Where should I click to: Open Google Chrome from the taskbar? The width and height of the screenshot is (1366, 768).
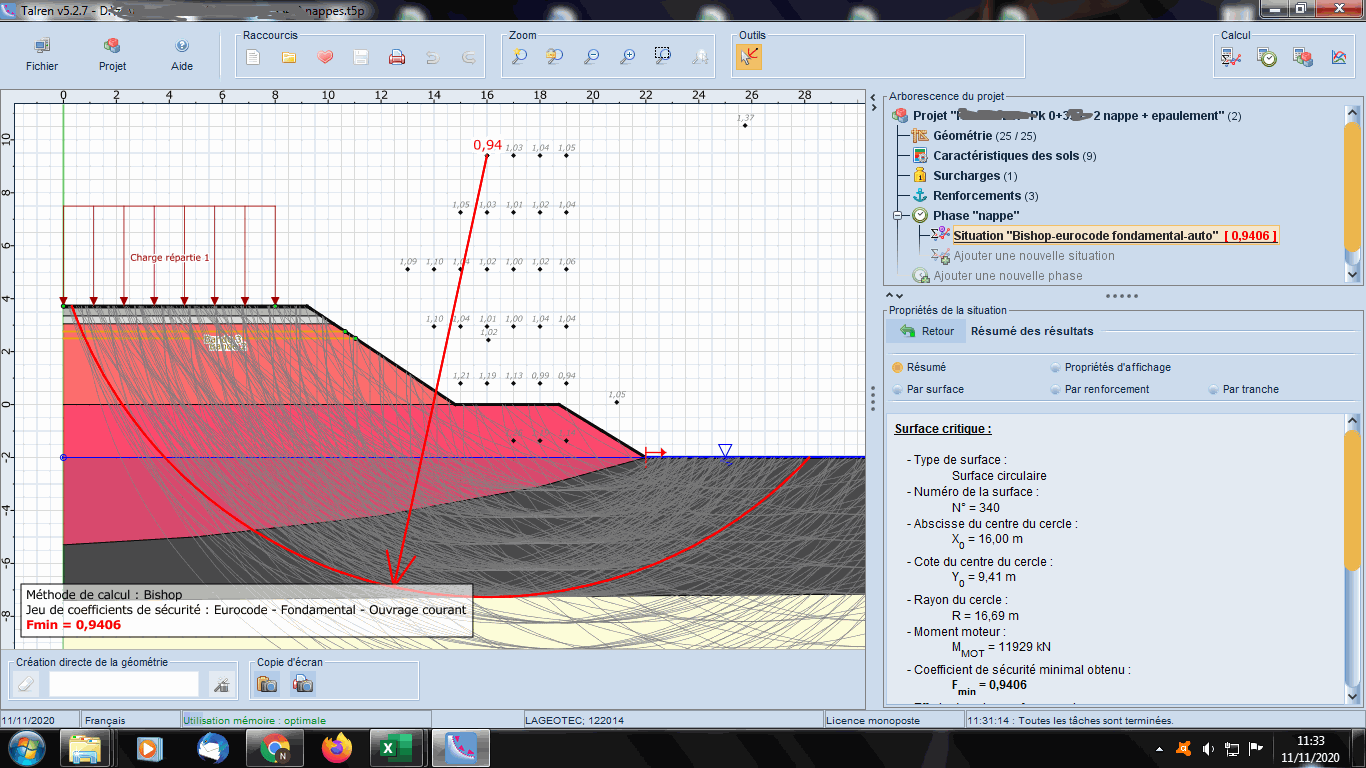[x=275, y=748]
